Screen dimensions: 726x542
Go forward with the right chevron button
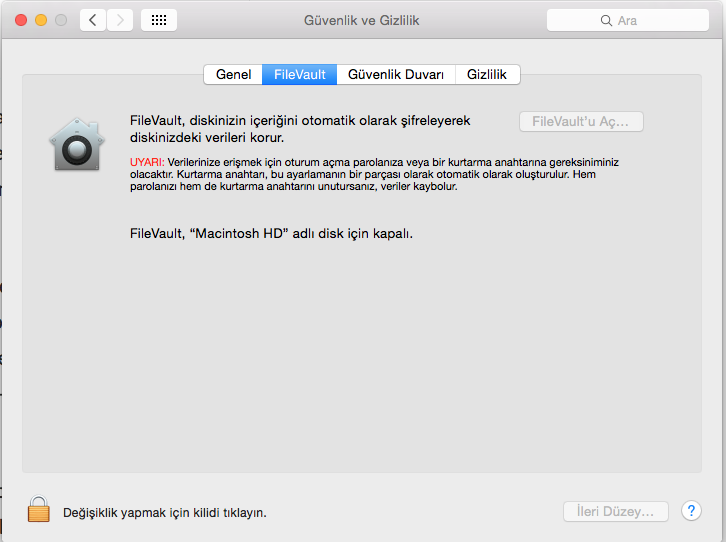[x=120, y=20]
